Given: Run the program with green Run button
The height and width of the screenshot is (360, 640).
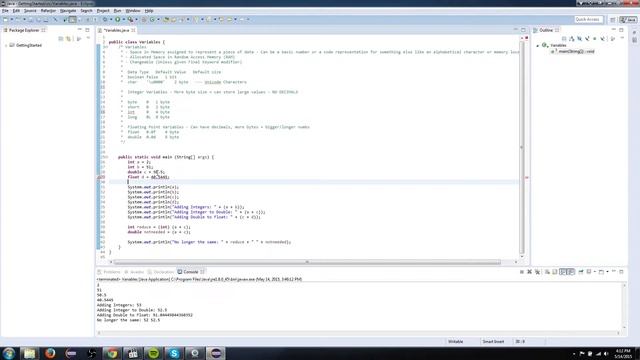Looking at the screenshot, I should coord(118,20).
